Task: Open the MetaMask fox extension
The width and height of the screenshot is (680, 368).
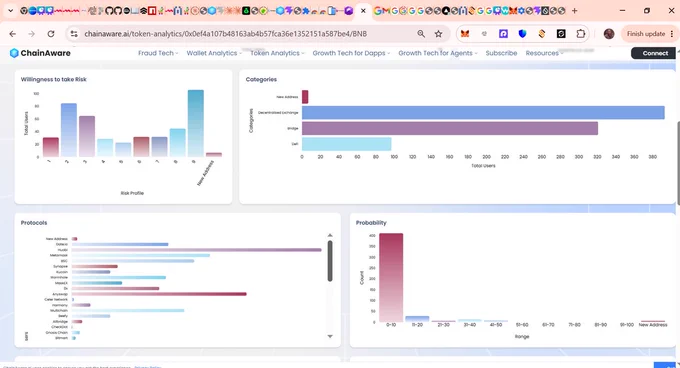Action: [x=465, y=34]
